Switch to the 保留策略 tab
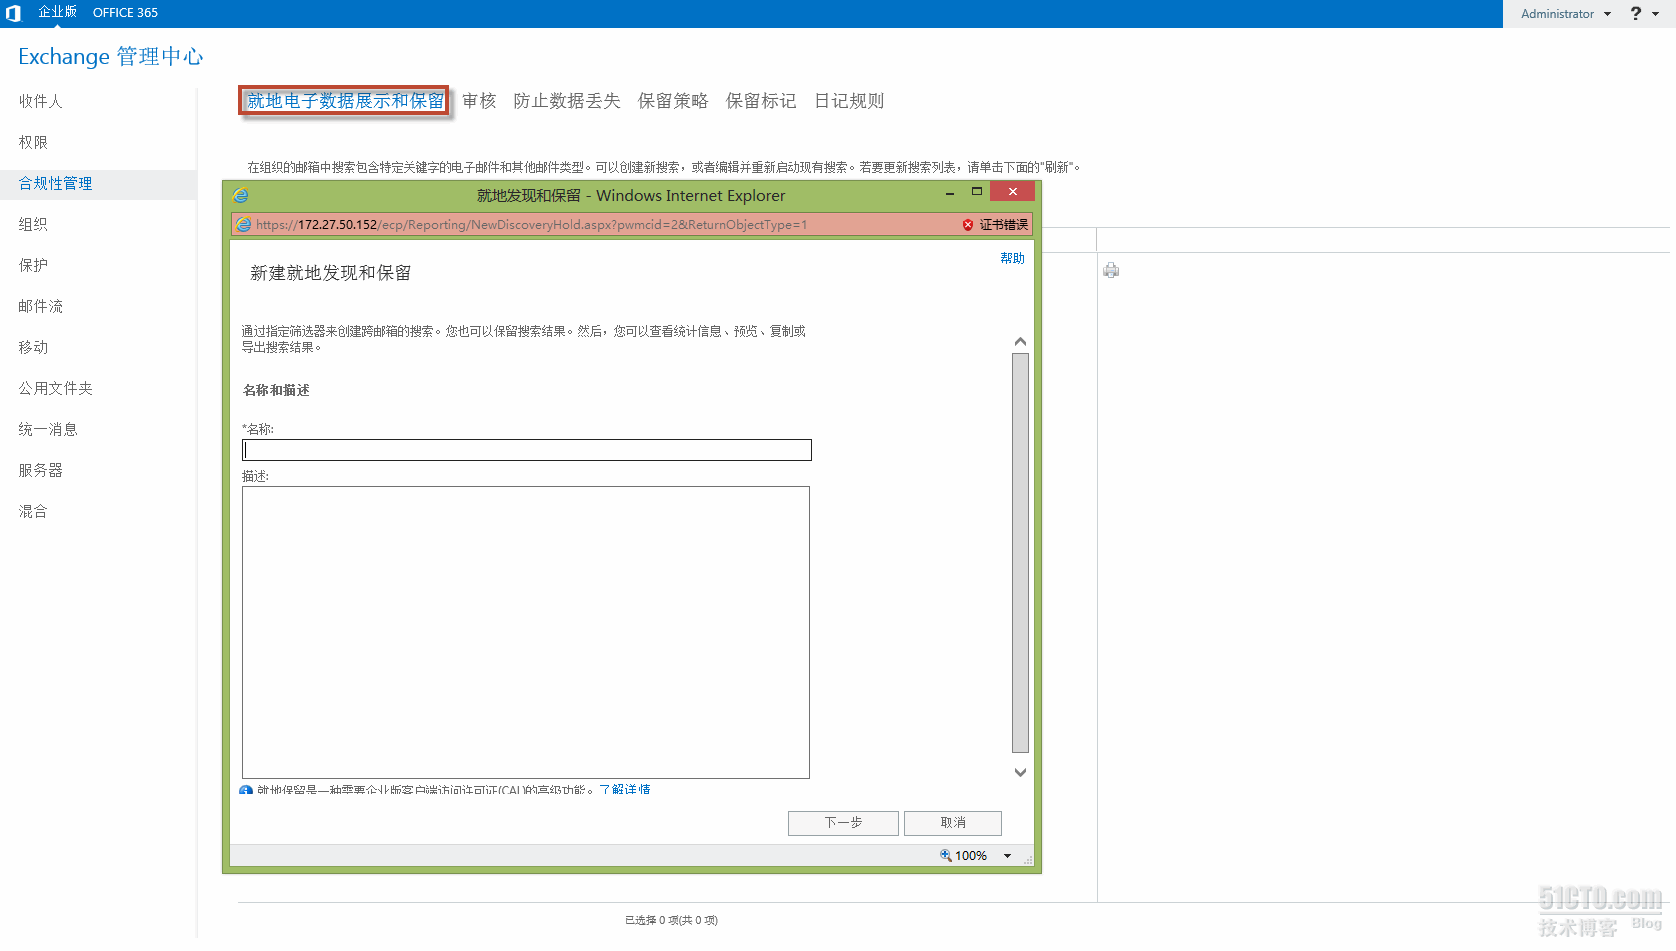 point(673,101)
